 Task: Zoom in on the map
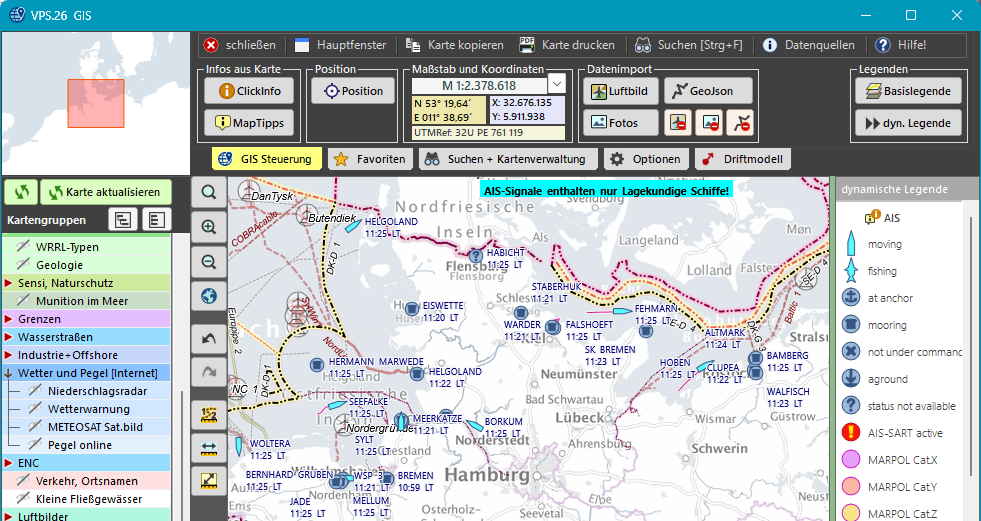(209, 227)
